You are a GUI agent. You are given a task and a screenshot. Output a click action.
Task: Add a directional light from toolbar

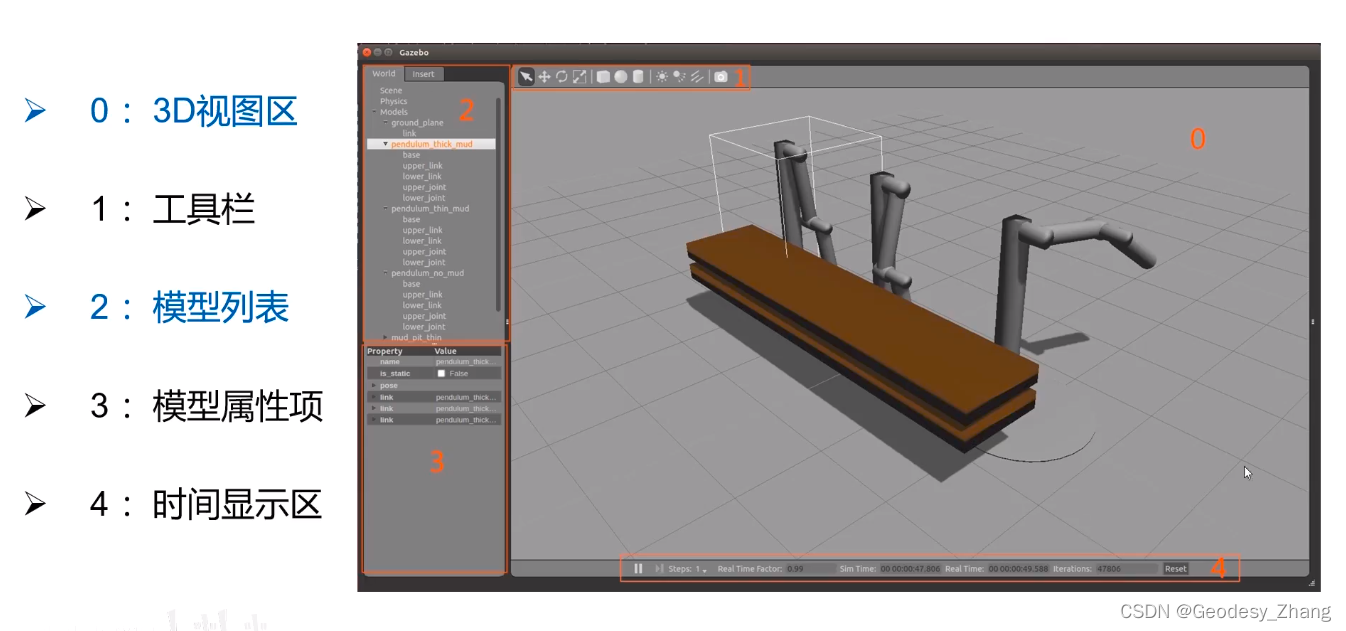tap(697, 77)
